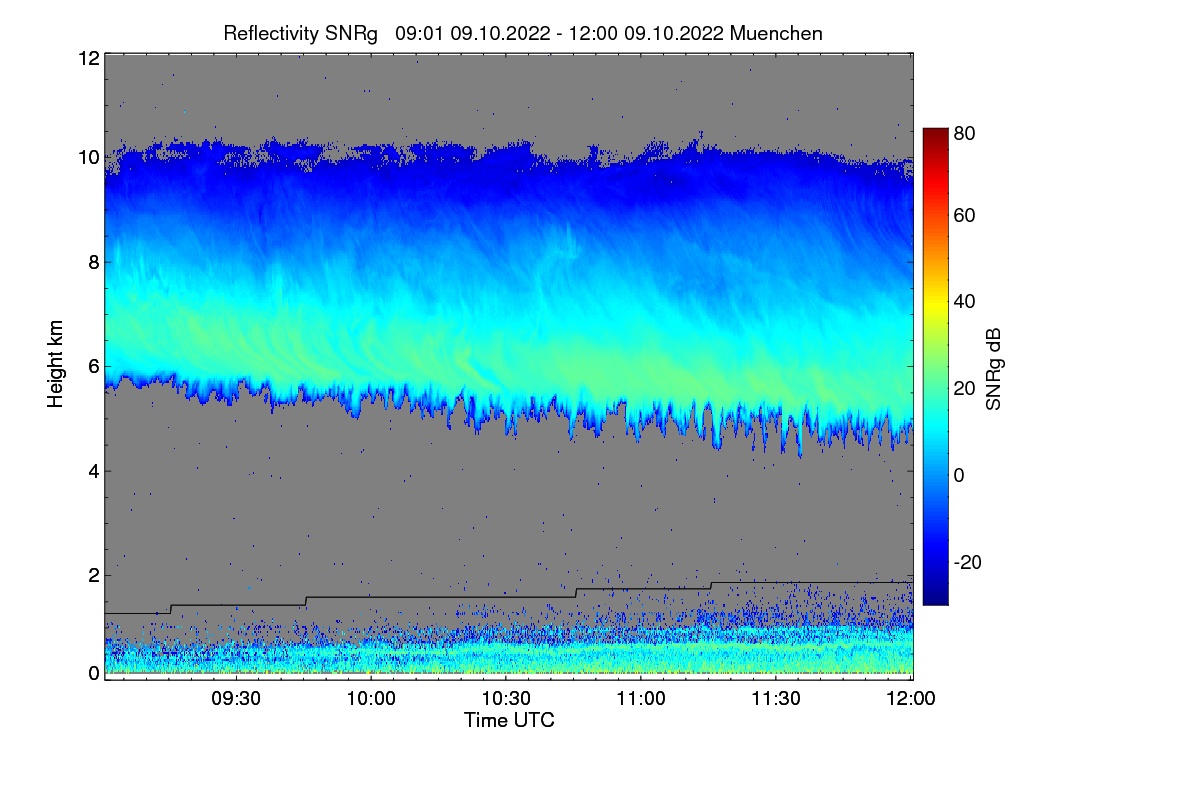
Task: Click the '11:30' time axis tick
Action: click(777, 699)
